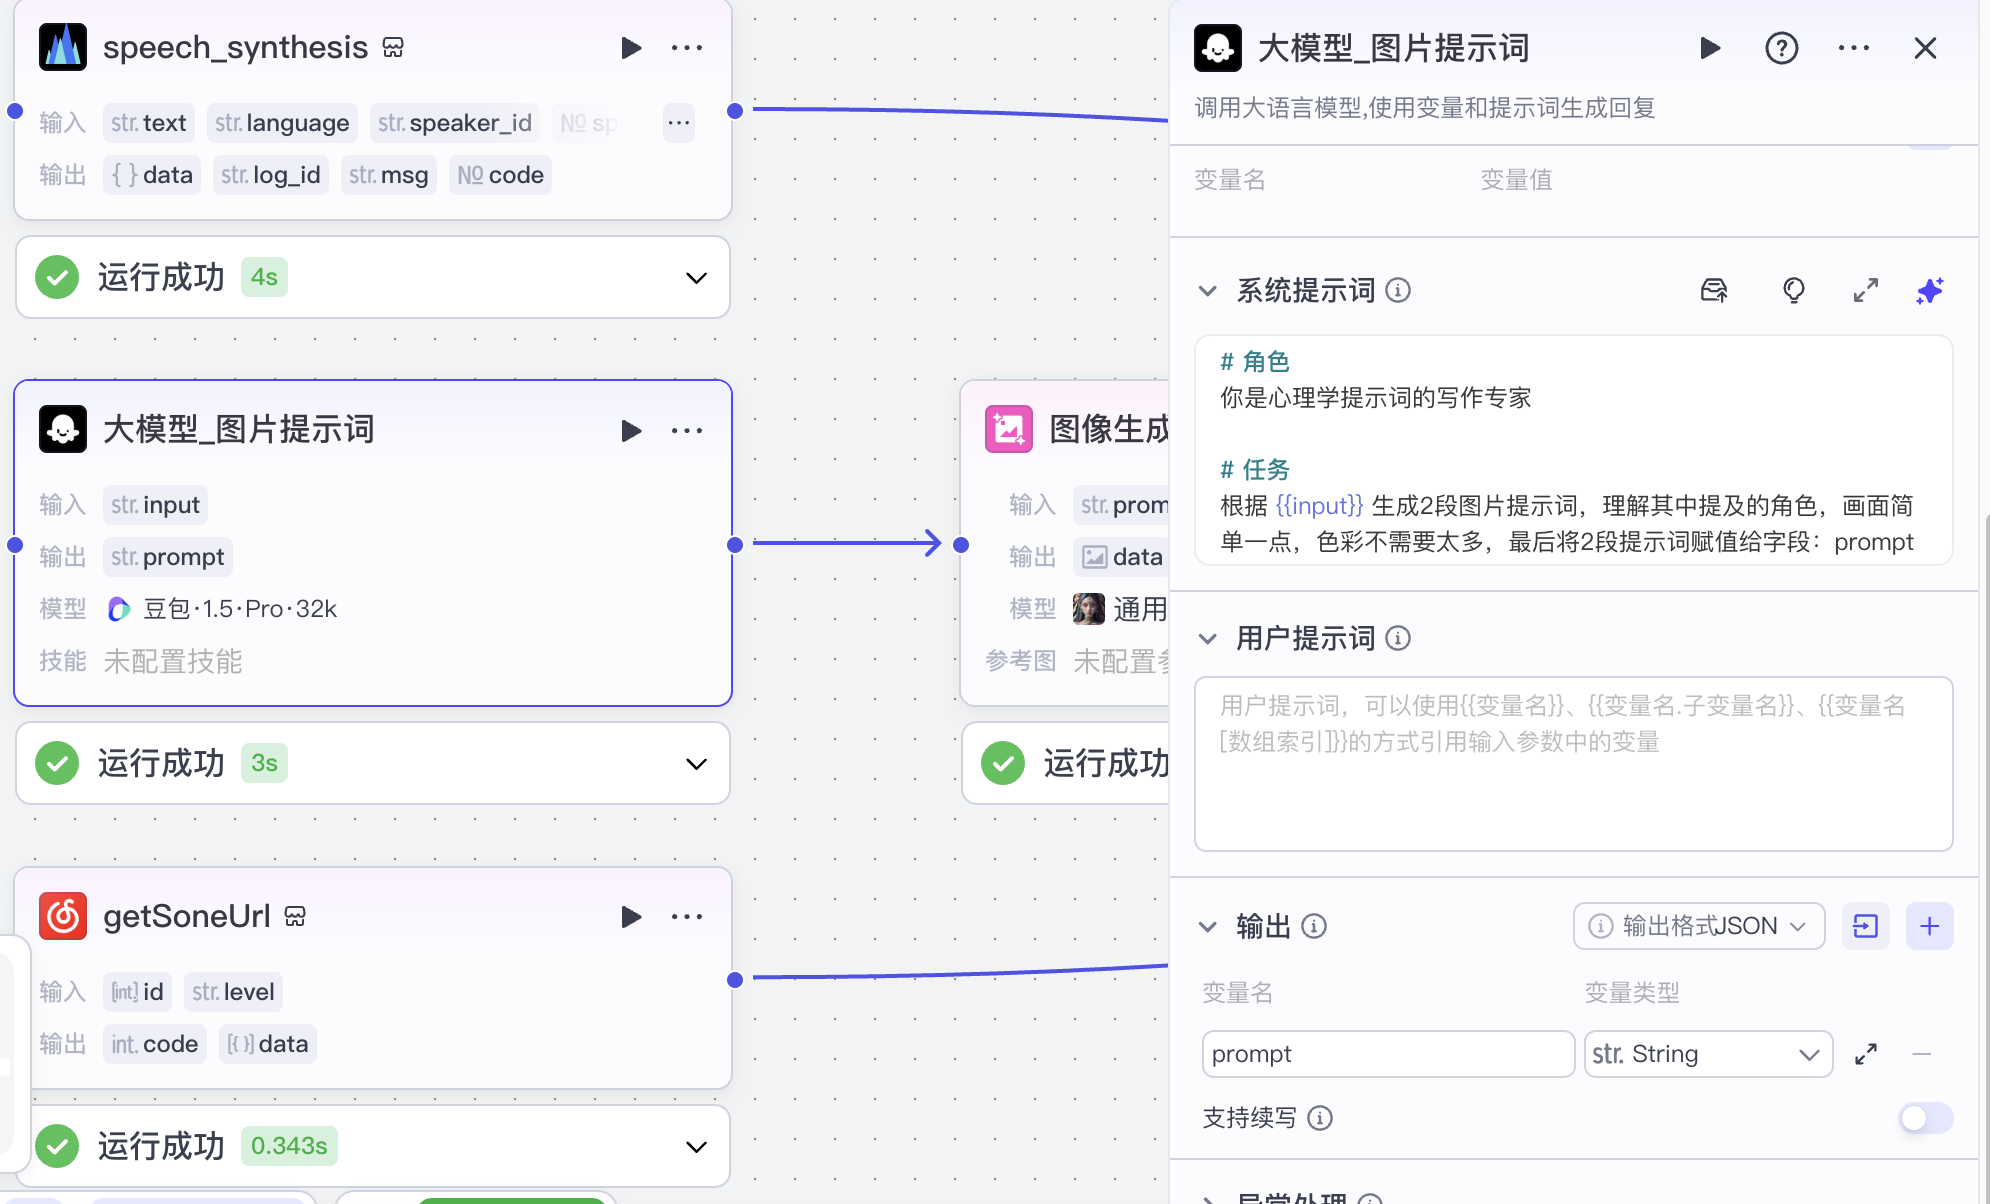Screen dimensions: 1990x1204
Task: Run the speech_synthesis node
Action: [x=632, y=47]
